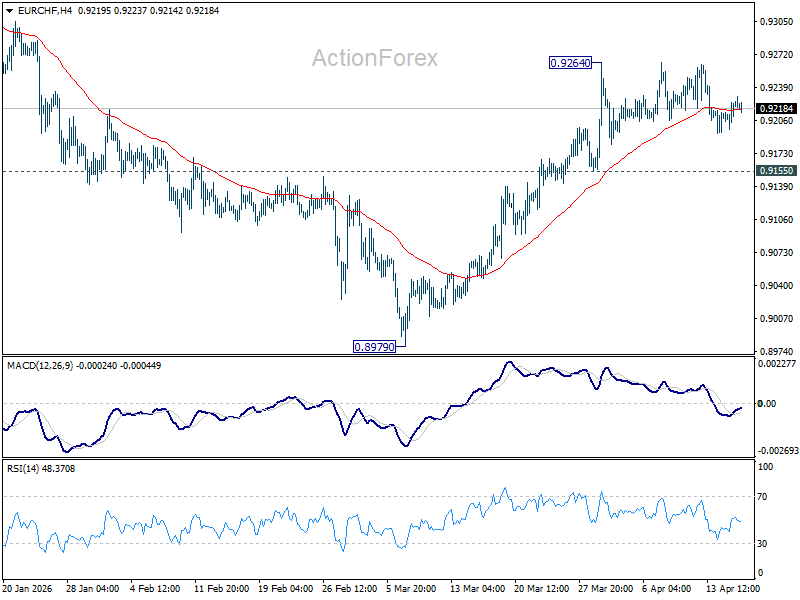
Task: Open the EURCHF,H4 chart dropdown triangle
Action: point(9,11)
